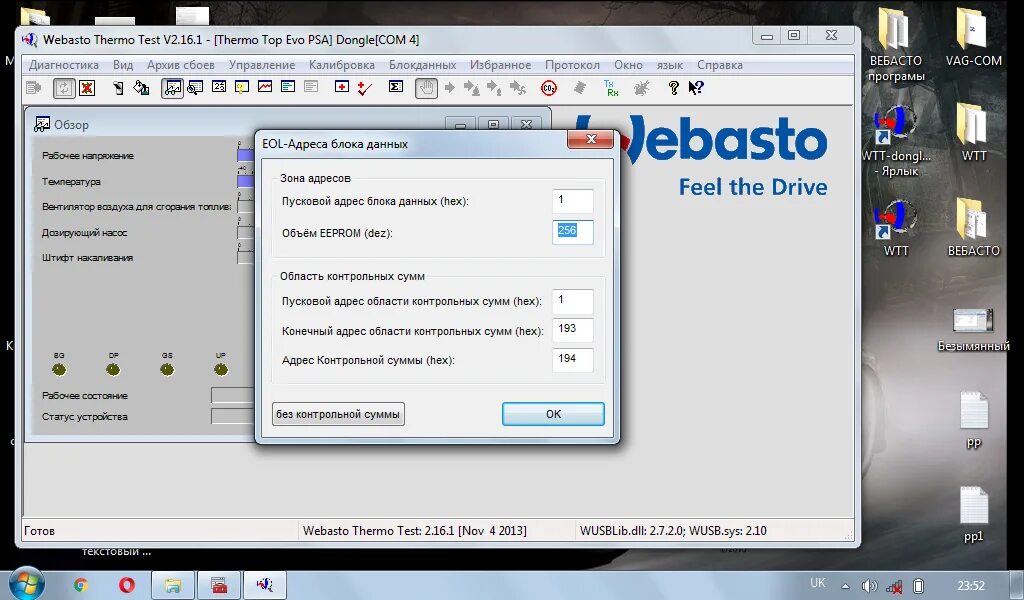Click the Chrome taskbar icon
This screenshot has height=600, width=1024.
click(81, 585)
